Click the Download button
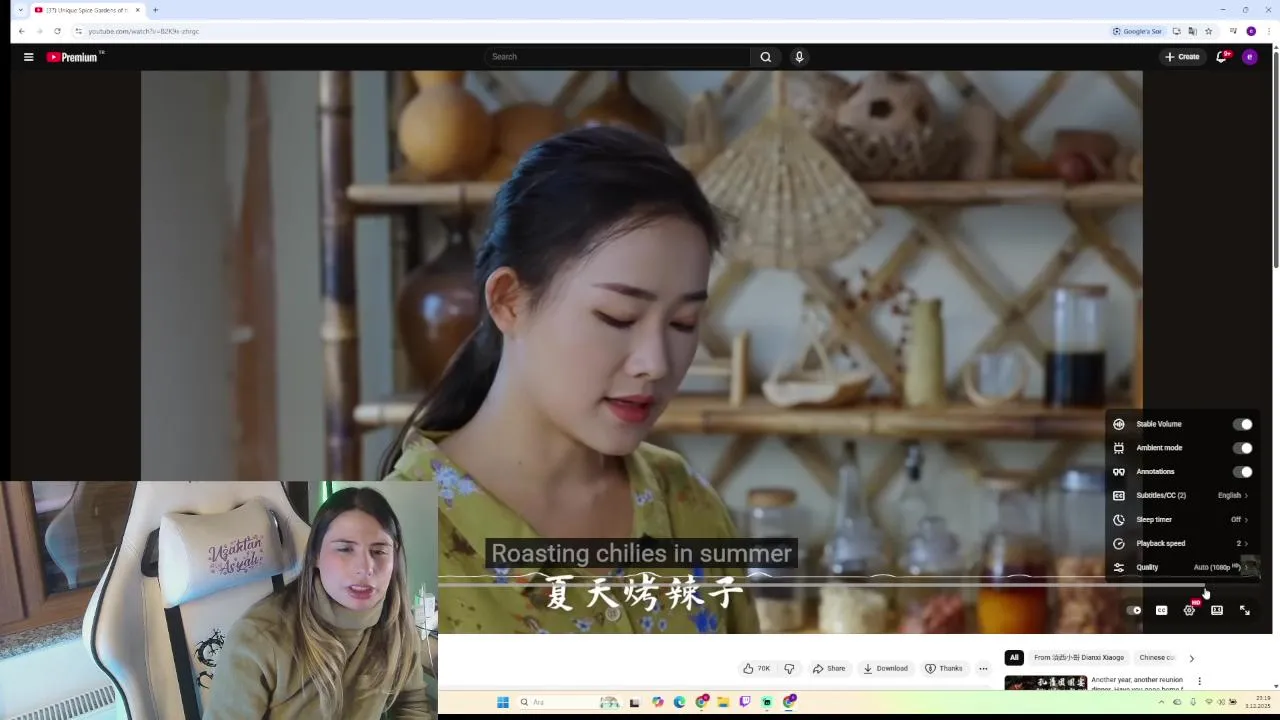Viewport: 1280px width, 720px height. [x=885, y=668]
